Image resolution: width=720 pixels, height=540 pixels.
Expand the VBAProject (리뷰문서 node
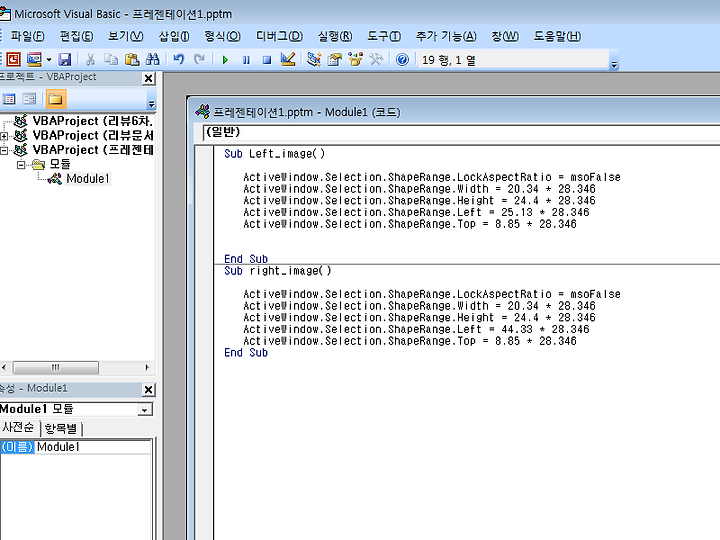(x=4, y=136)
